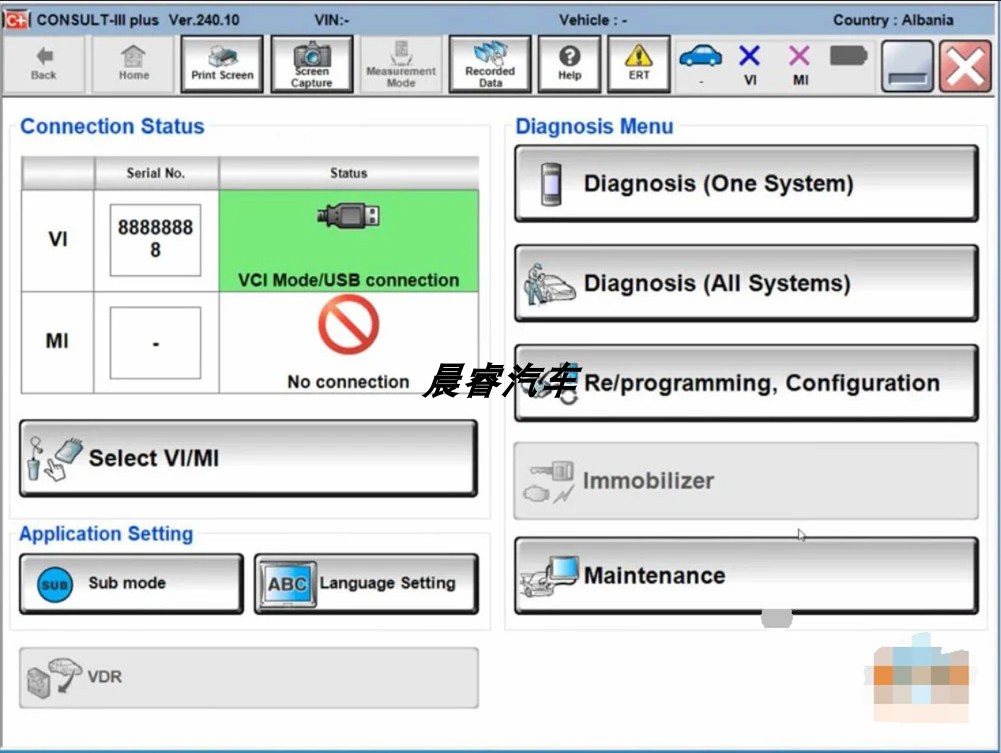Open the Immobilizer menu button
The image size is (1001, 753).
746,481
